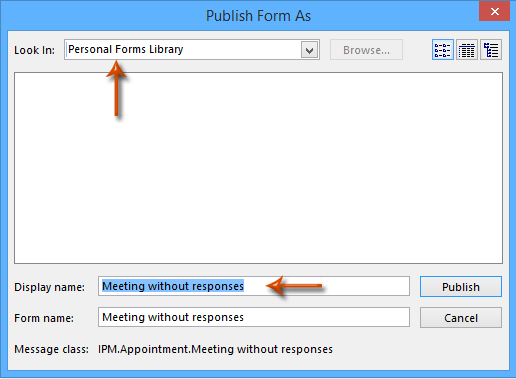Click inside the empty forms list area

point(258,168)
